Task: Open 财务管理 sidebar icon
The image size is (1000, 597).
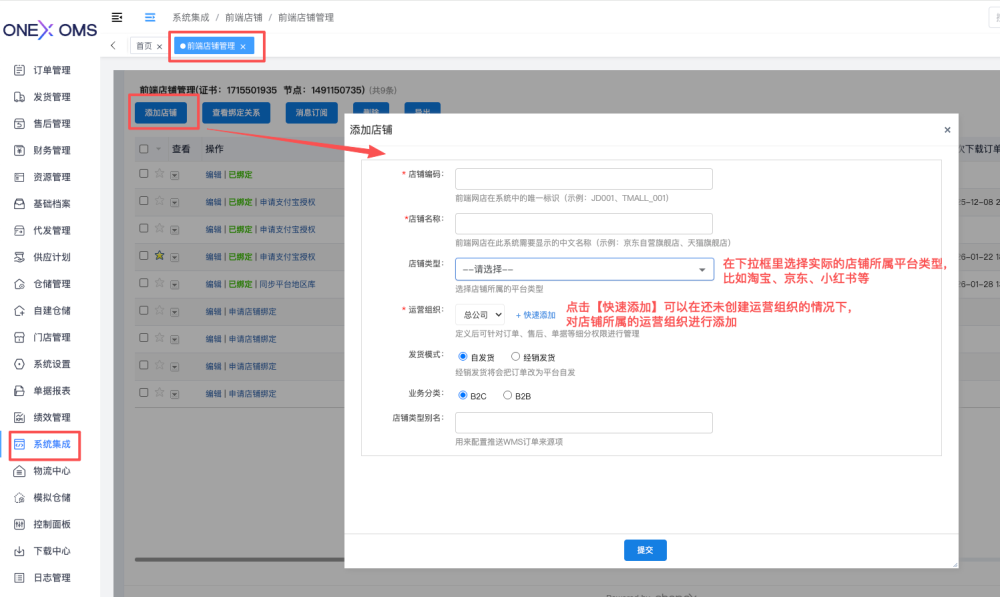Action: tap(19, 151)
